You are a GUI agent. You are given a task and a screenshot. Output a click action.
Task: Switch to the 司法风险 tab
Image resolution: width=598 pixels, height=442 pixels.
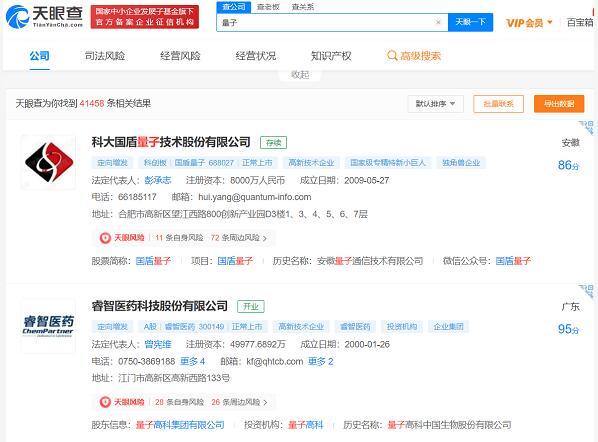click(x=105, y=56)
